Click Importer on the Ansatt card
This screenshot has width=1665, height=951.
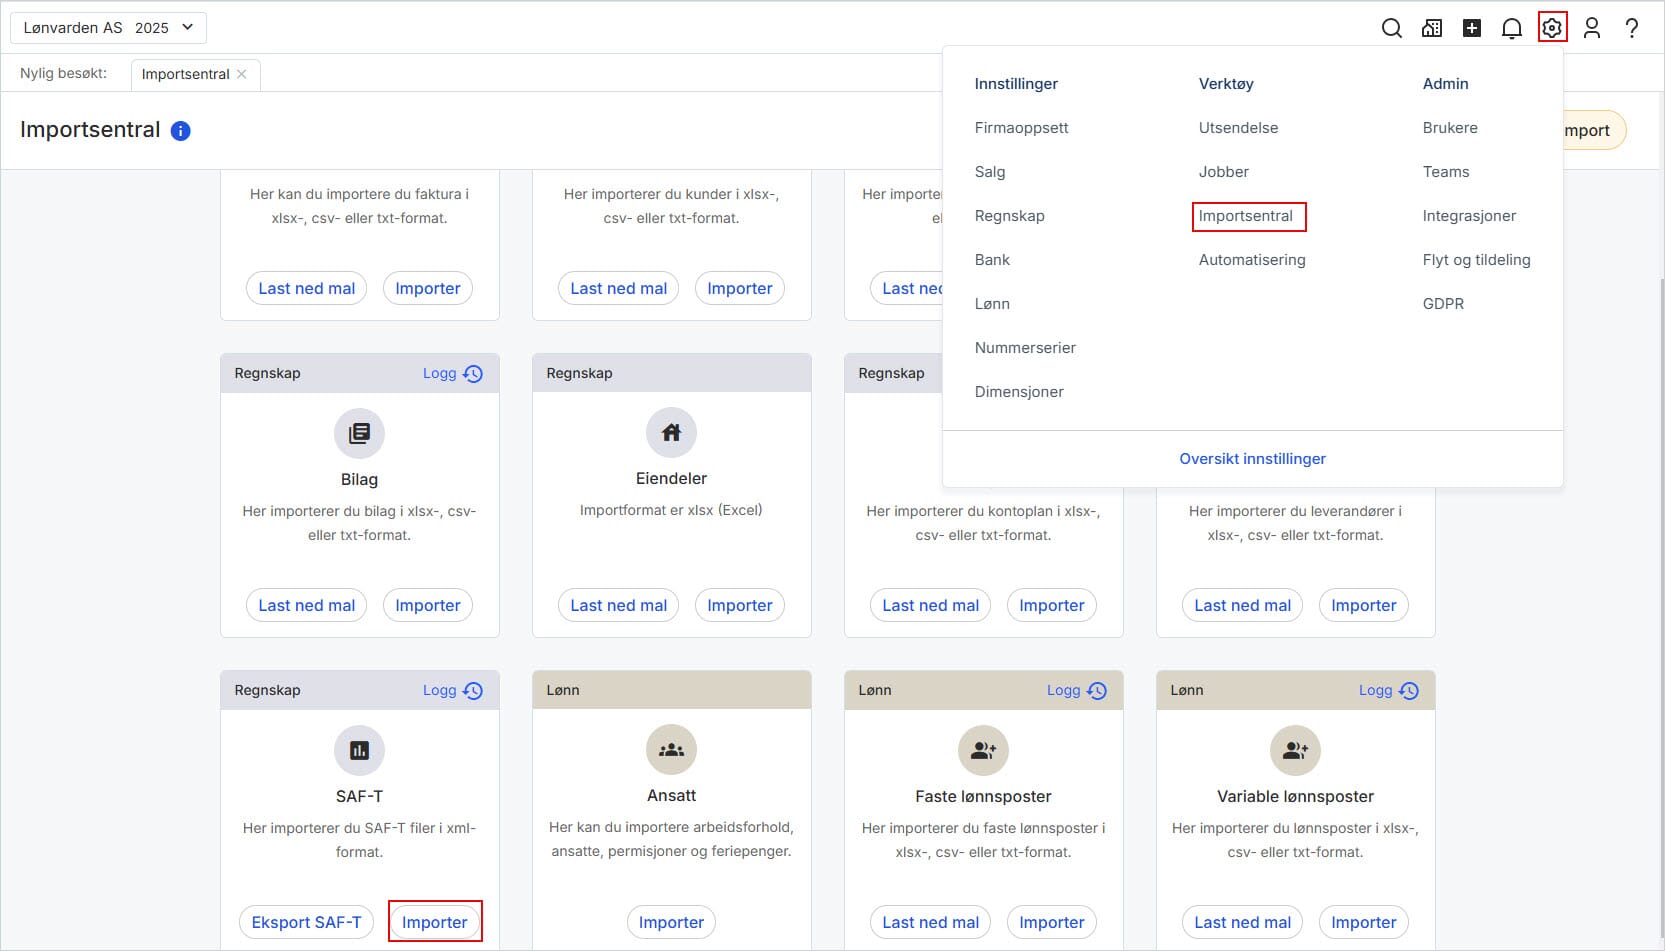671,922
